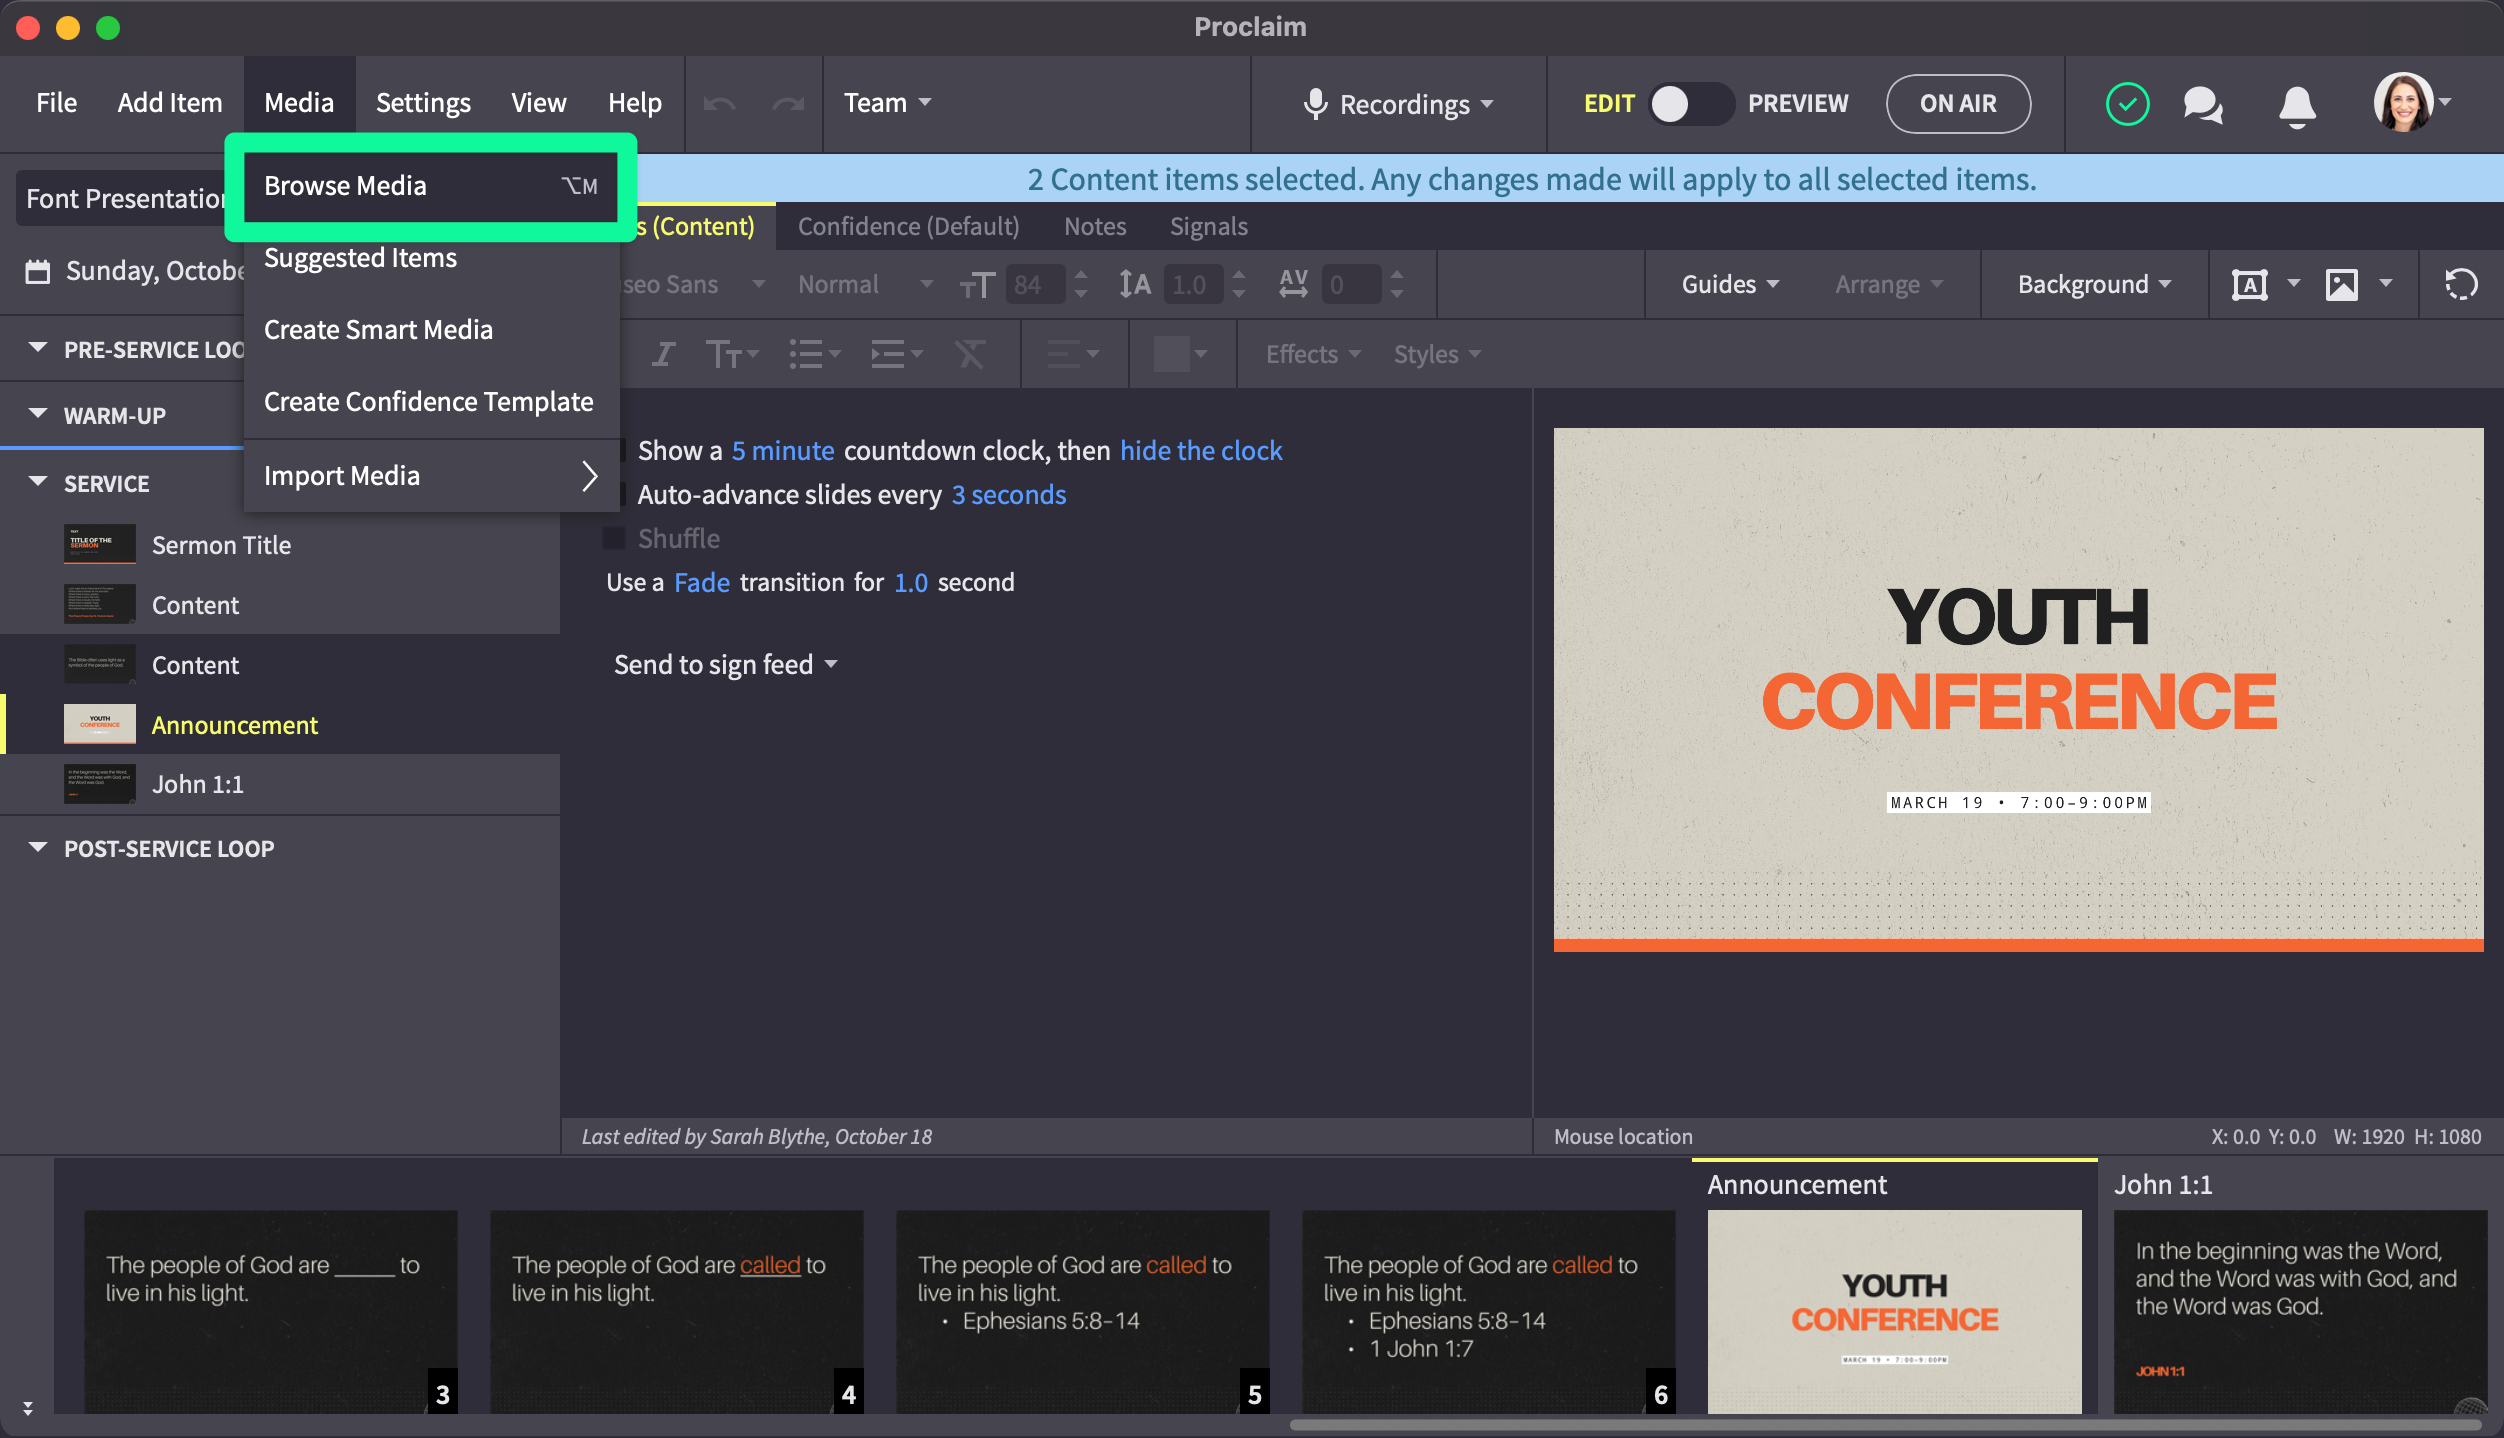Open the chat messages icon
This screenshot has height=1438, width=2504.
pos(2203,104)
